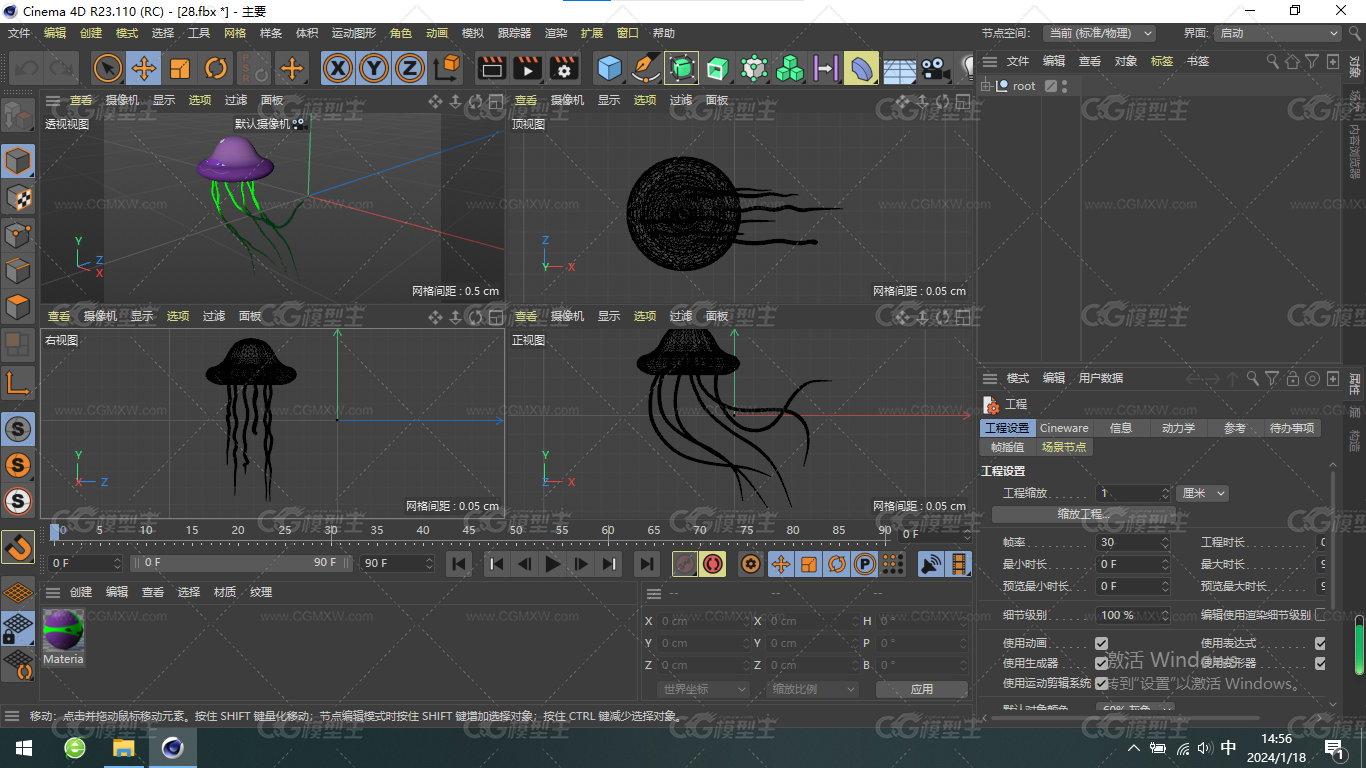This screenshot has height=768, width=1366.
Task: Select the live selection arrow tool
Action: pos(108,68)
